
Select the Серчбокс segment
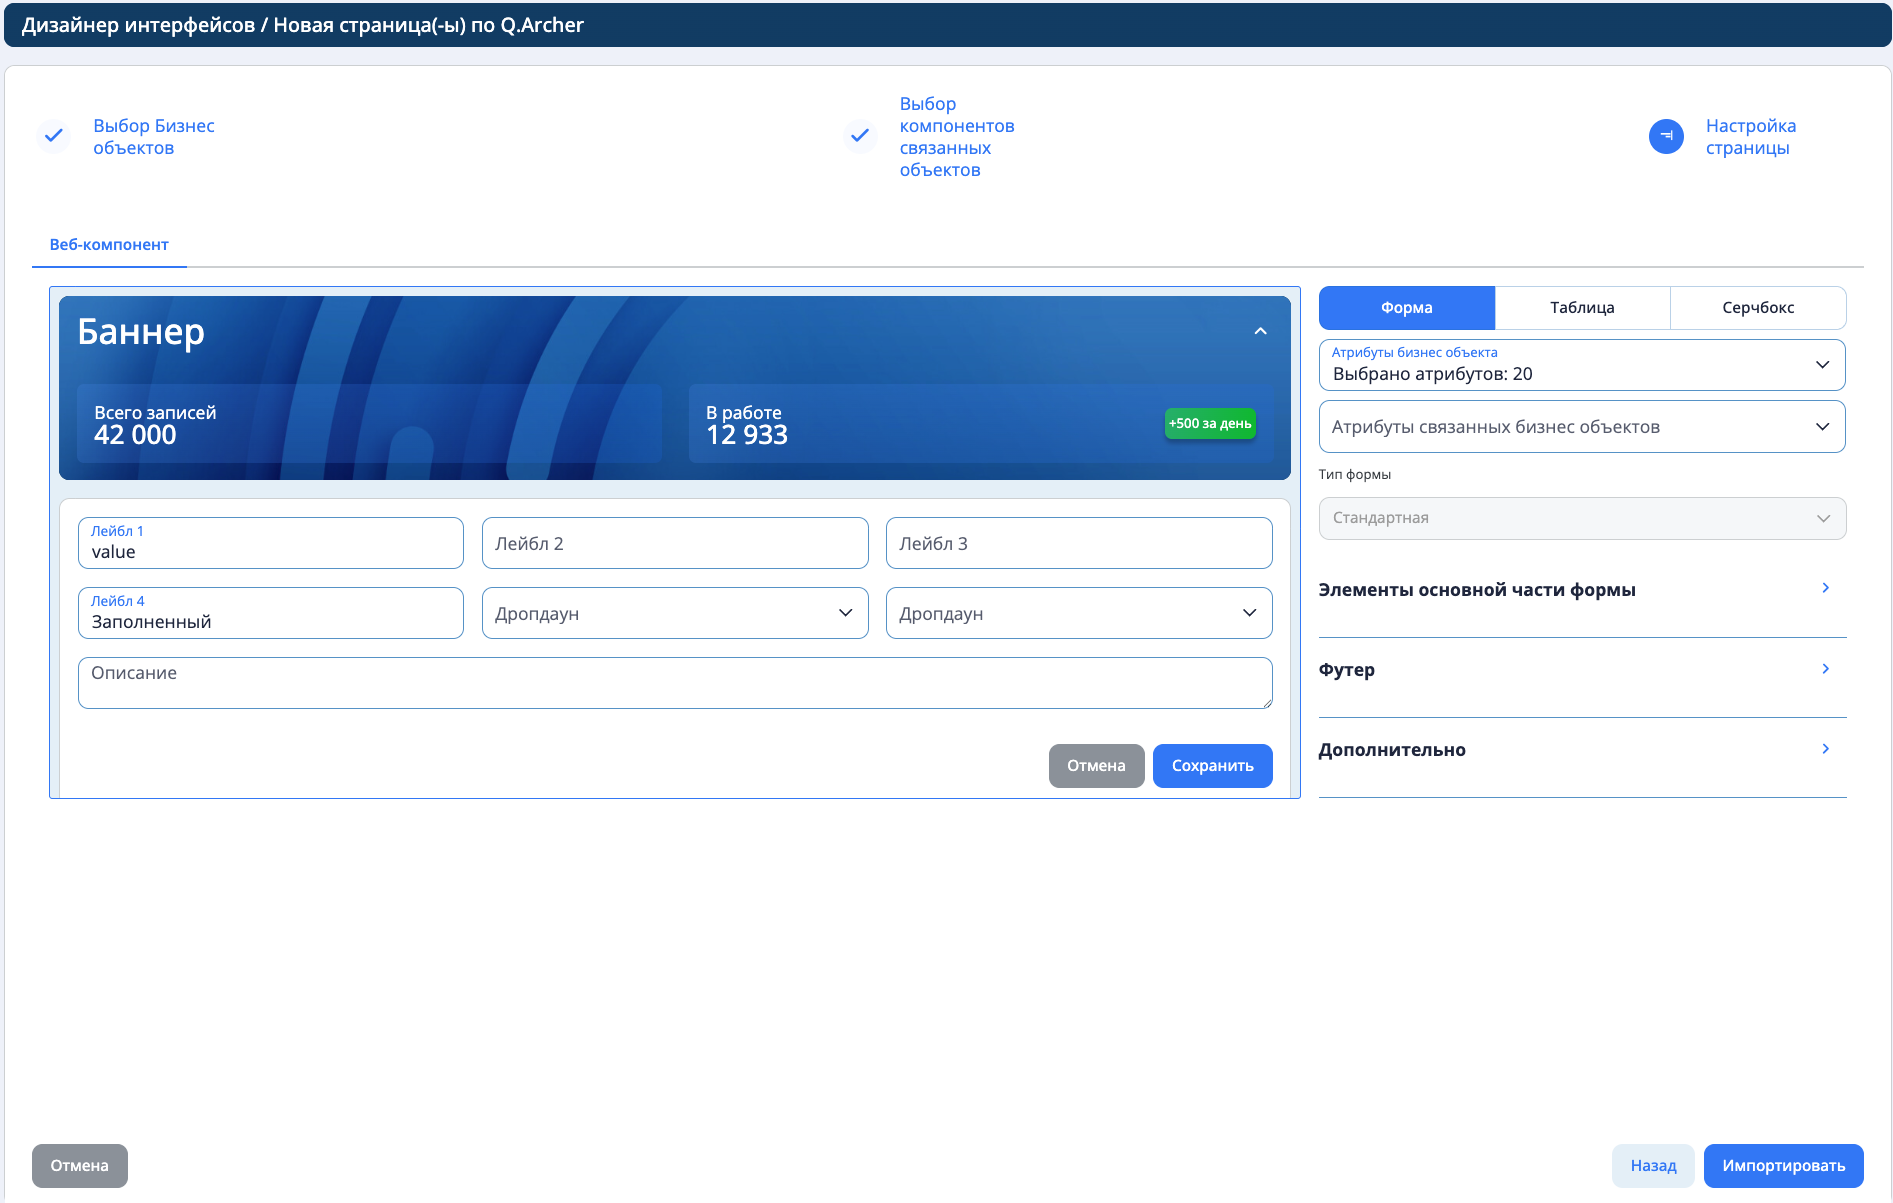(x=1757, y=308)
